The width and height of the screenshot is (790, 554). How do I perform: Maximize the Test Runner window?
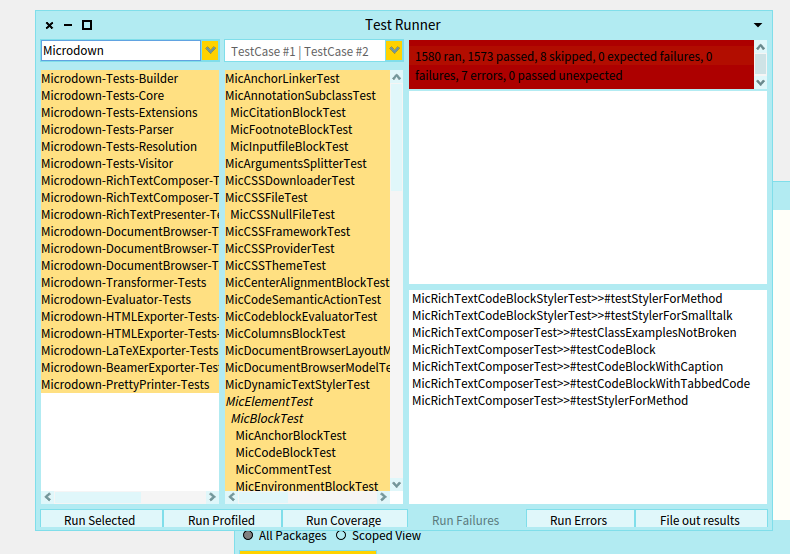tap(87, 25)
